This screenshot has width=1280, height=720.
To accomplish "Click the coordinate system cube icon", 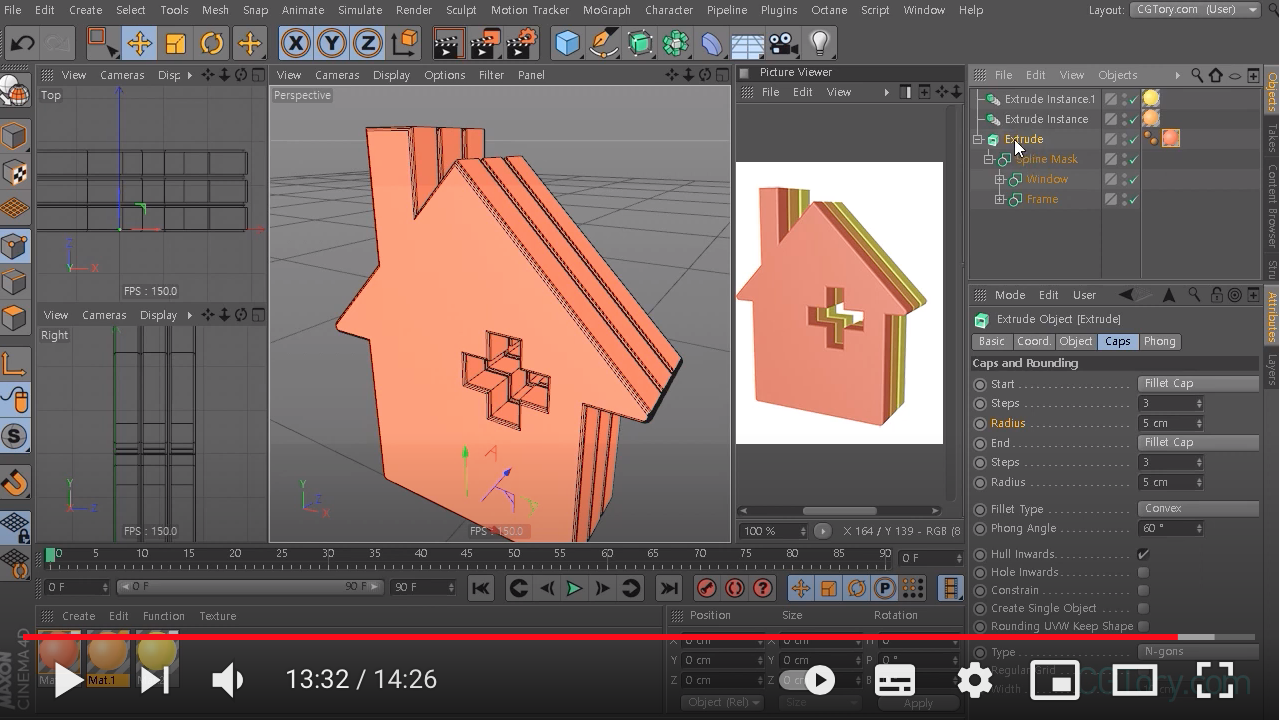I will [x=405, y=43].
